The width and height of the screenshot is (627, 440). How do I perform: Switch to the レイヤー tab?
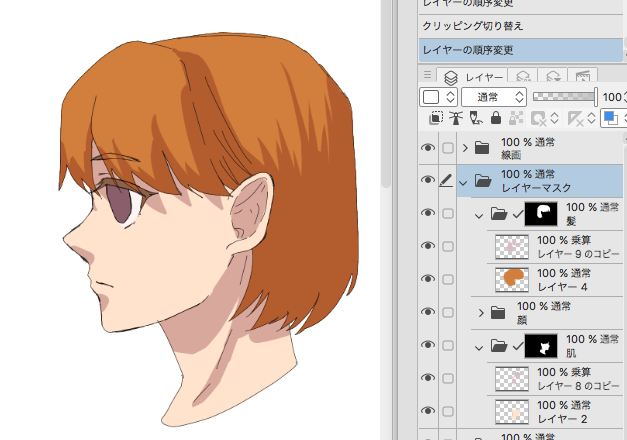coord(476,76)
